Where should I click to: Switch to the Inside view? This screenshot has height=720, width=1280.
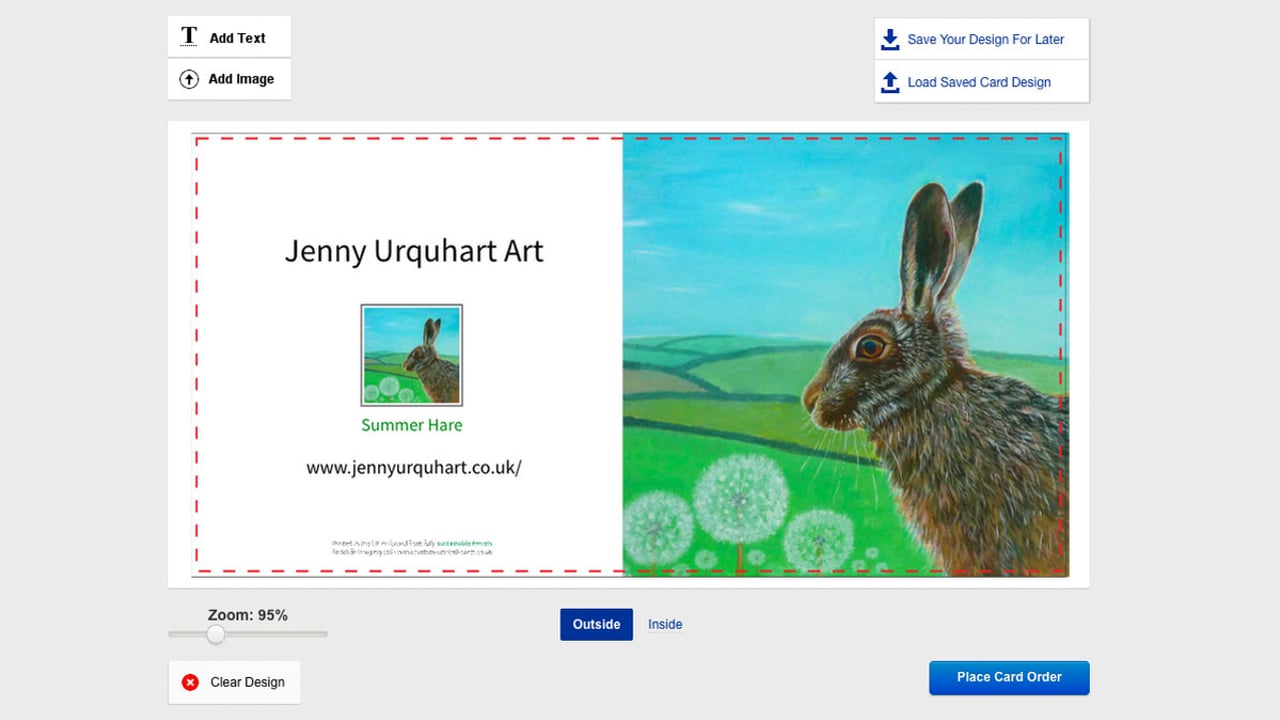coord(665,624)
